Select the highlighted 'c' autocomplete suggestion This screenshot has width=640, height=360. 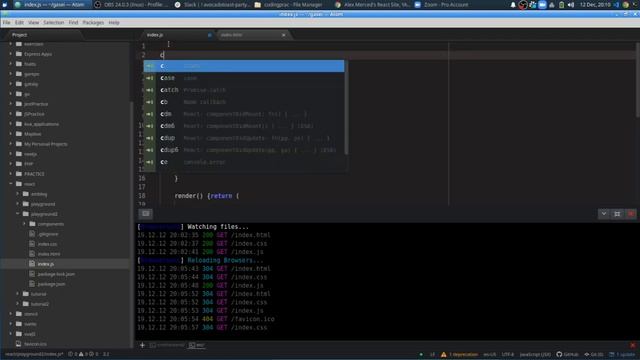point(244,66)
